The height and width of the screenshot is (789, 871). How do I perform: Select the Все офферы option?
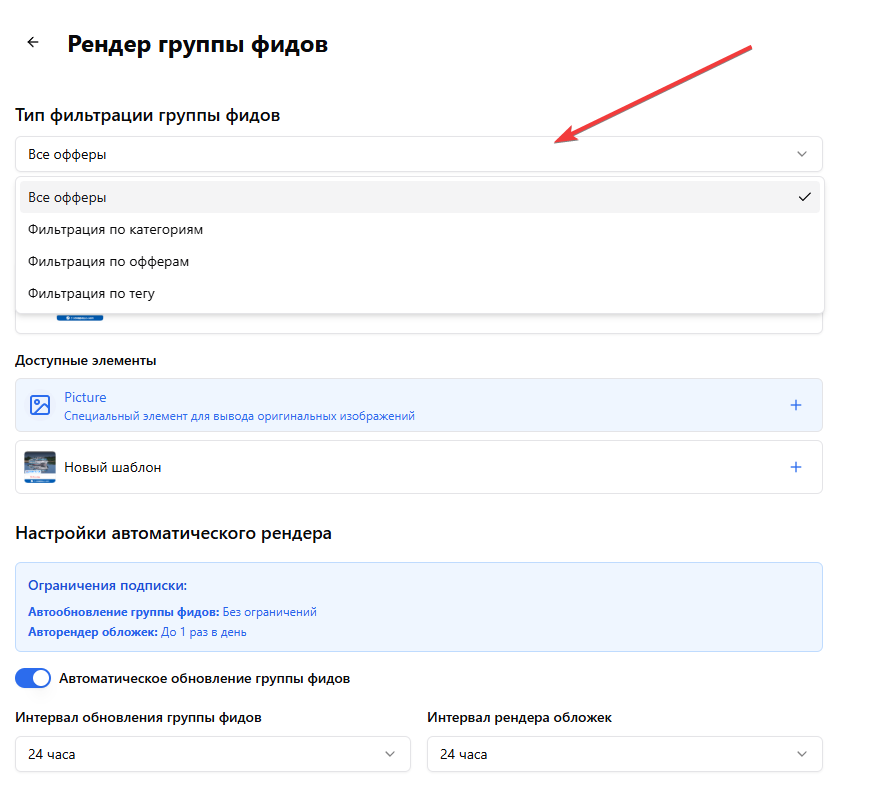click(66, 197)
